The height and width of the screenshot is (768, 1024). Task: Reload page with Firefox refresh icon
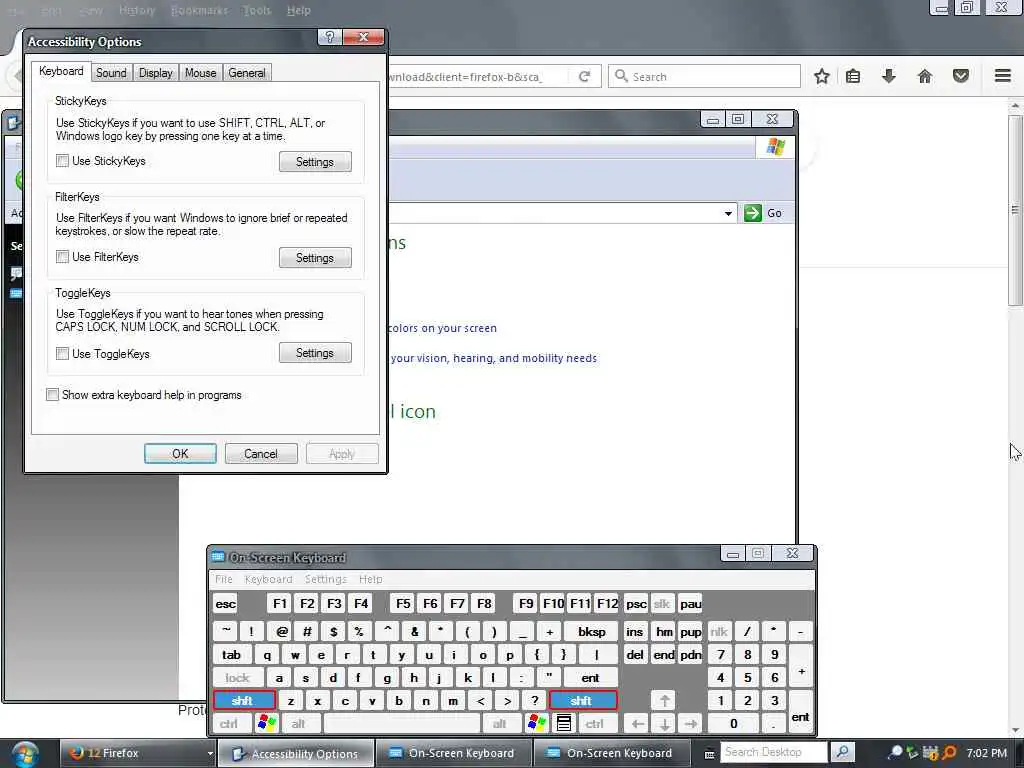[584, 76]
